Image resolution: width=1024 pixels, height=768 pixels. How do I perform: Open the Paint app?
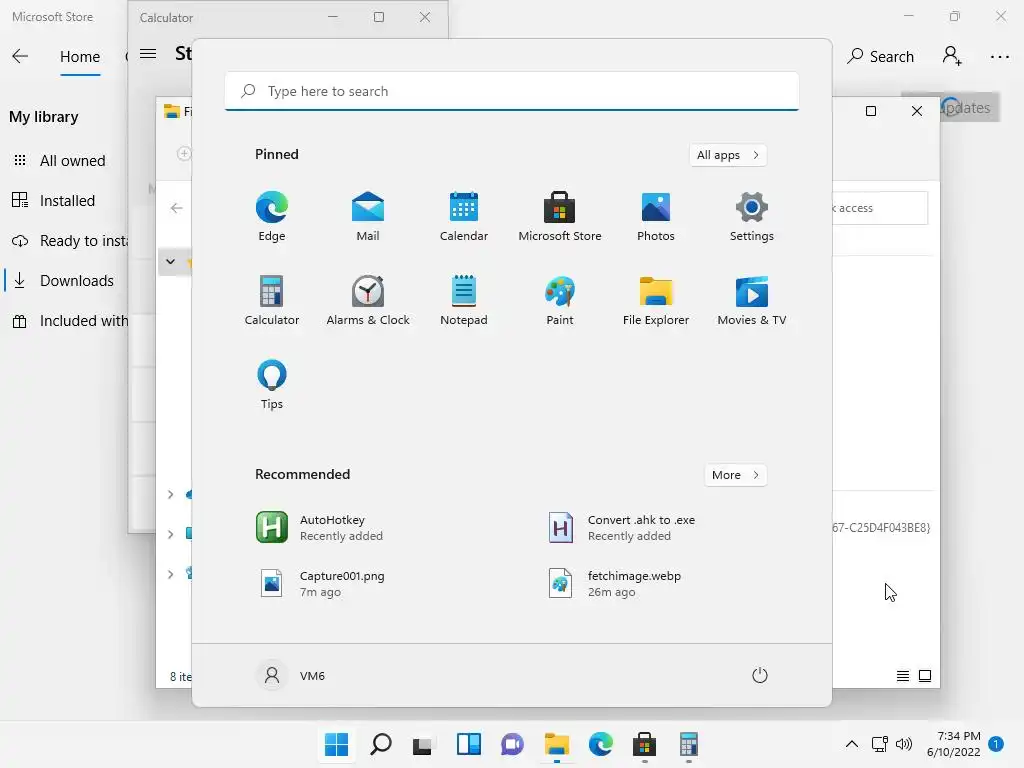(560, 300)
